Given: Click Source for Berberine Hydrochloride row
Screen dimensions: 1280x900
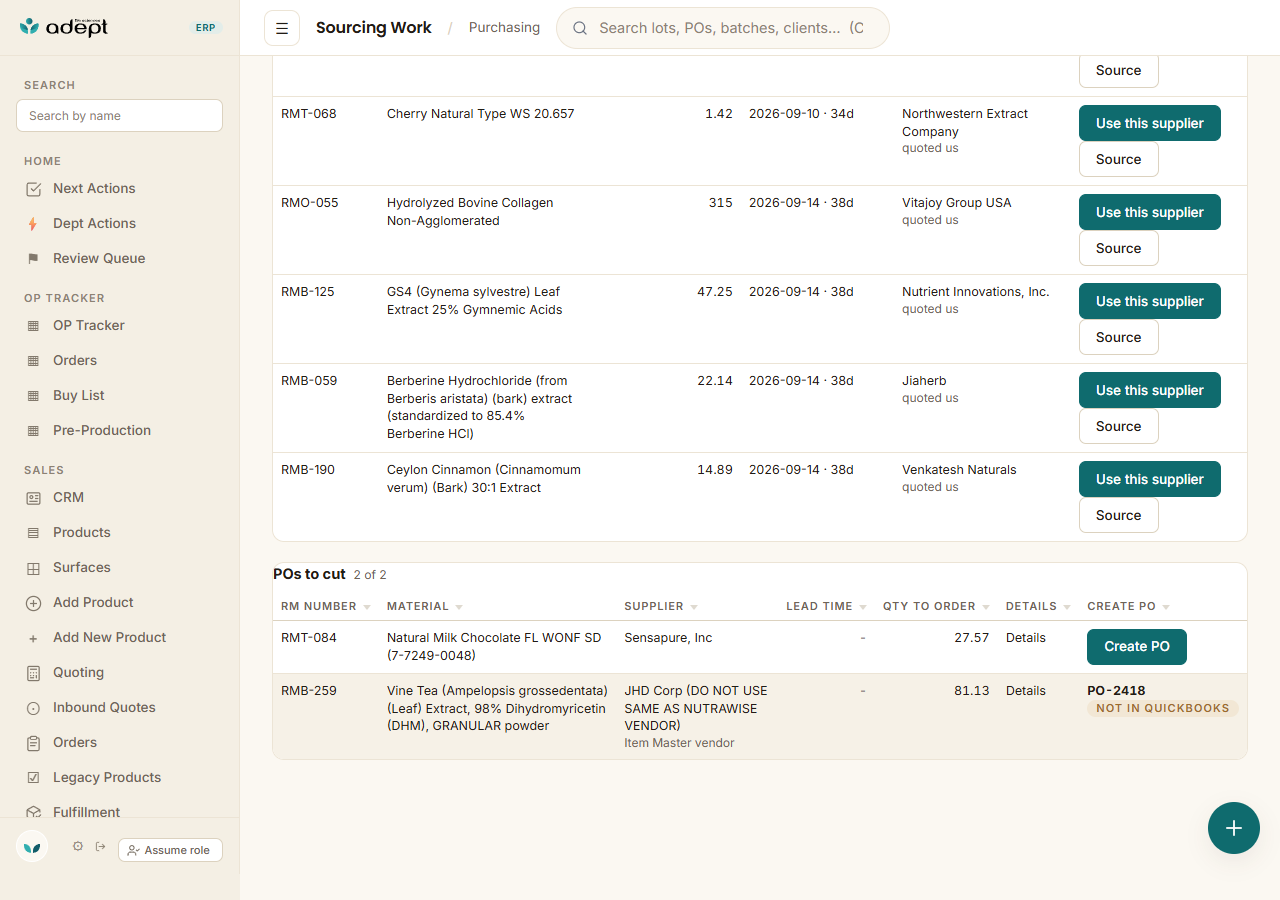Looking at the screenshot, I should click(1118, 426).
